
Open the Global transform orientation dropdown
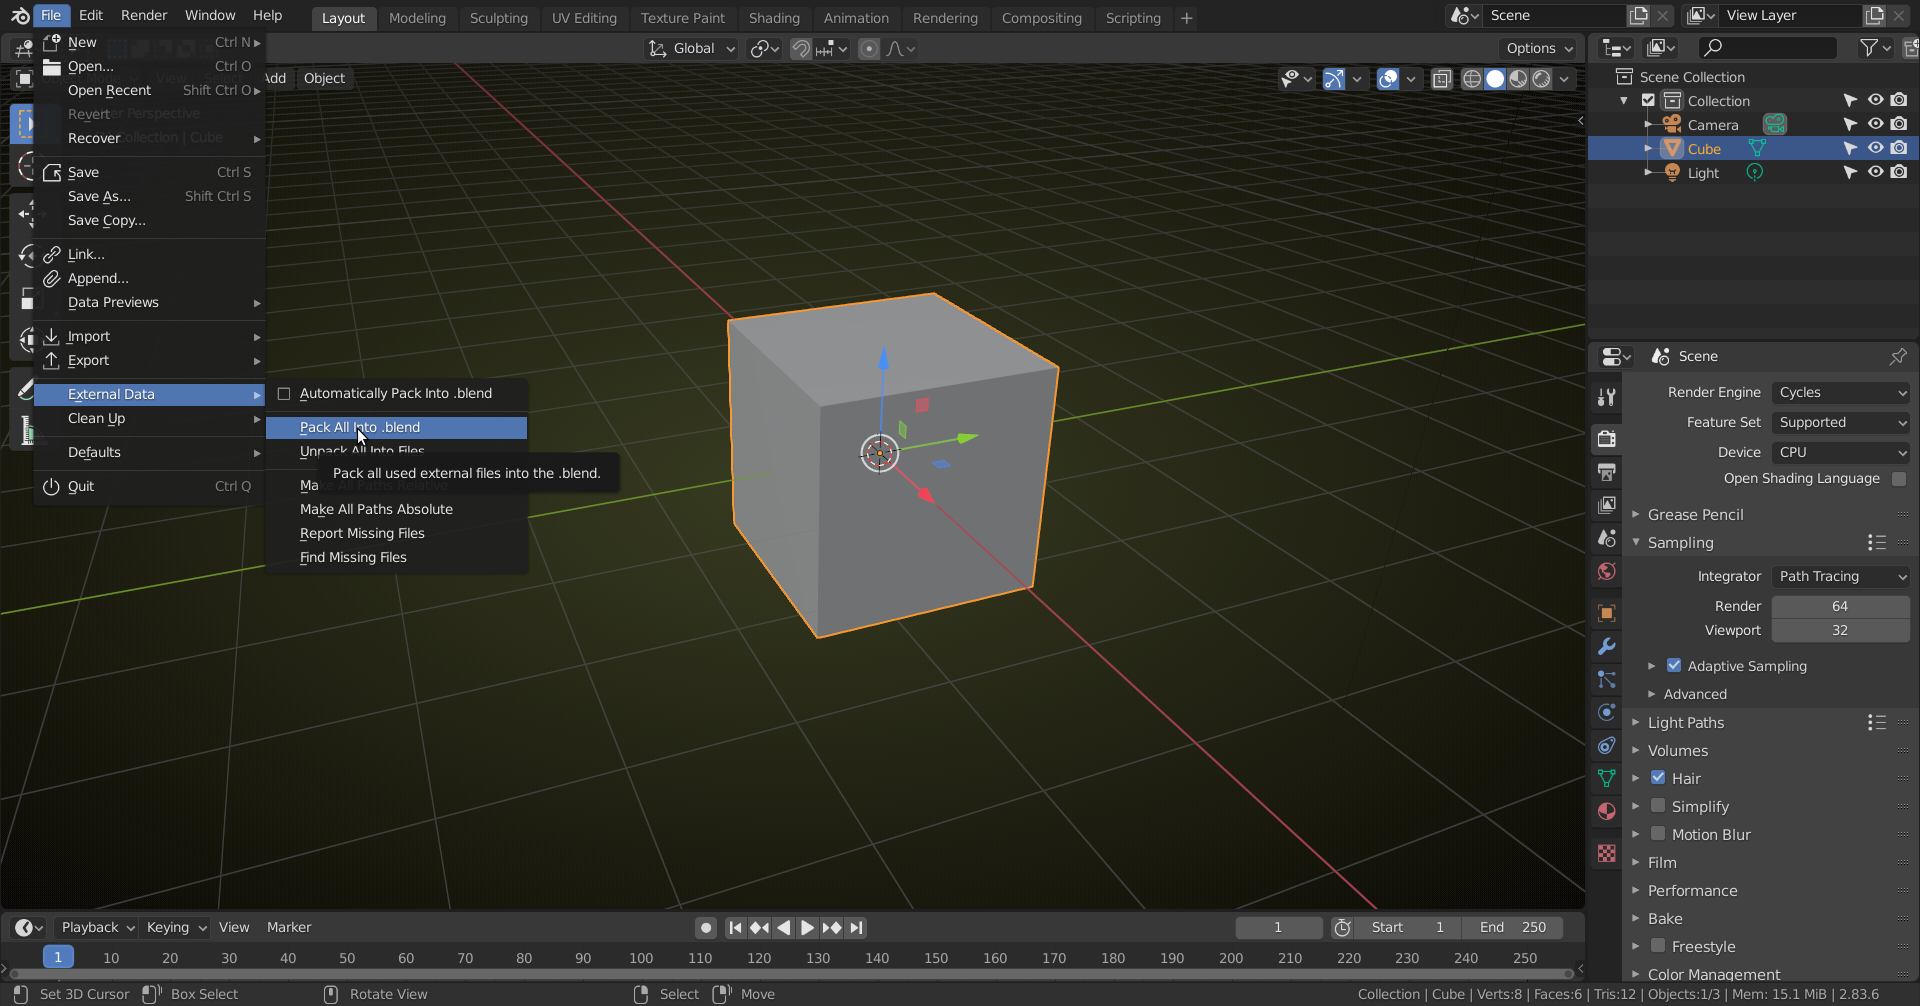pyautogui.click(x=692, y=49)
